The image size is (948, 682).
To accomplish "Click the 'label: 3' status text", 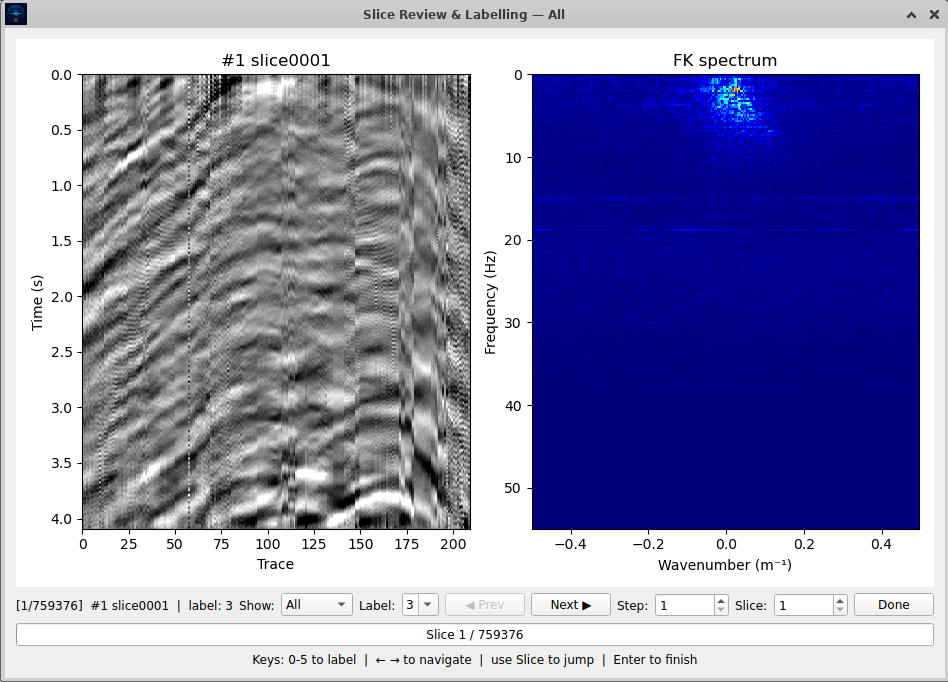I will [210, 605].
